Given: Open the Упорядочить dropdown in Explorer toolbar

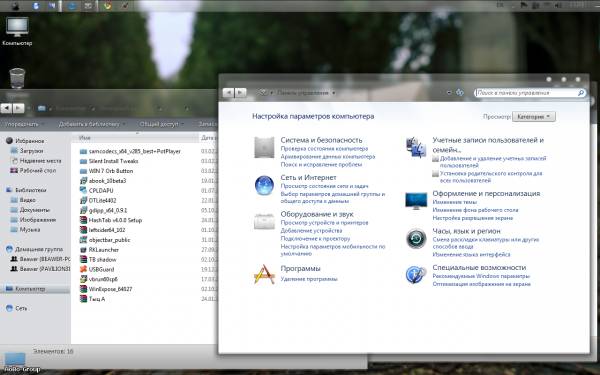Looking at the screenshot, I should 24,124.
